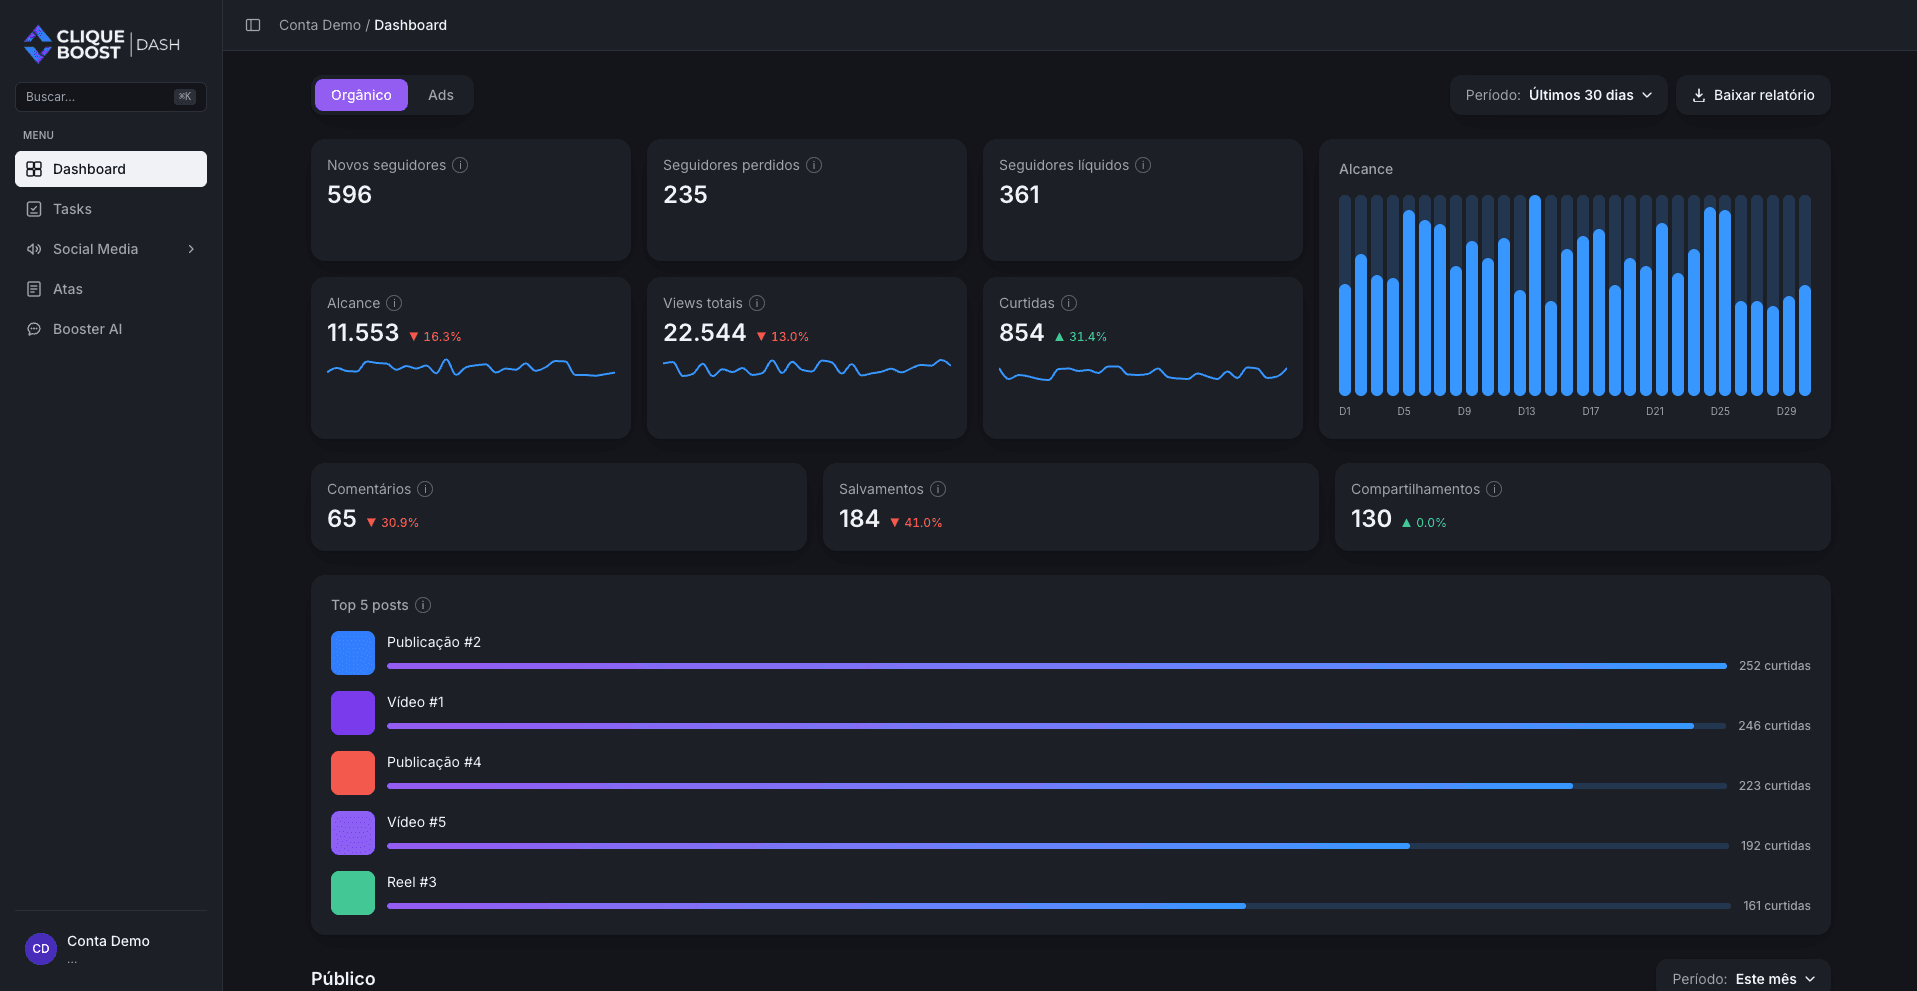Switch to the Ads view
Viewport: 1917px width, 991px height.
click(x=441, y=95)
